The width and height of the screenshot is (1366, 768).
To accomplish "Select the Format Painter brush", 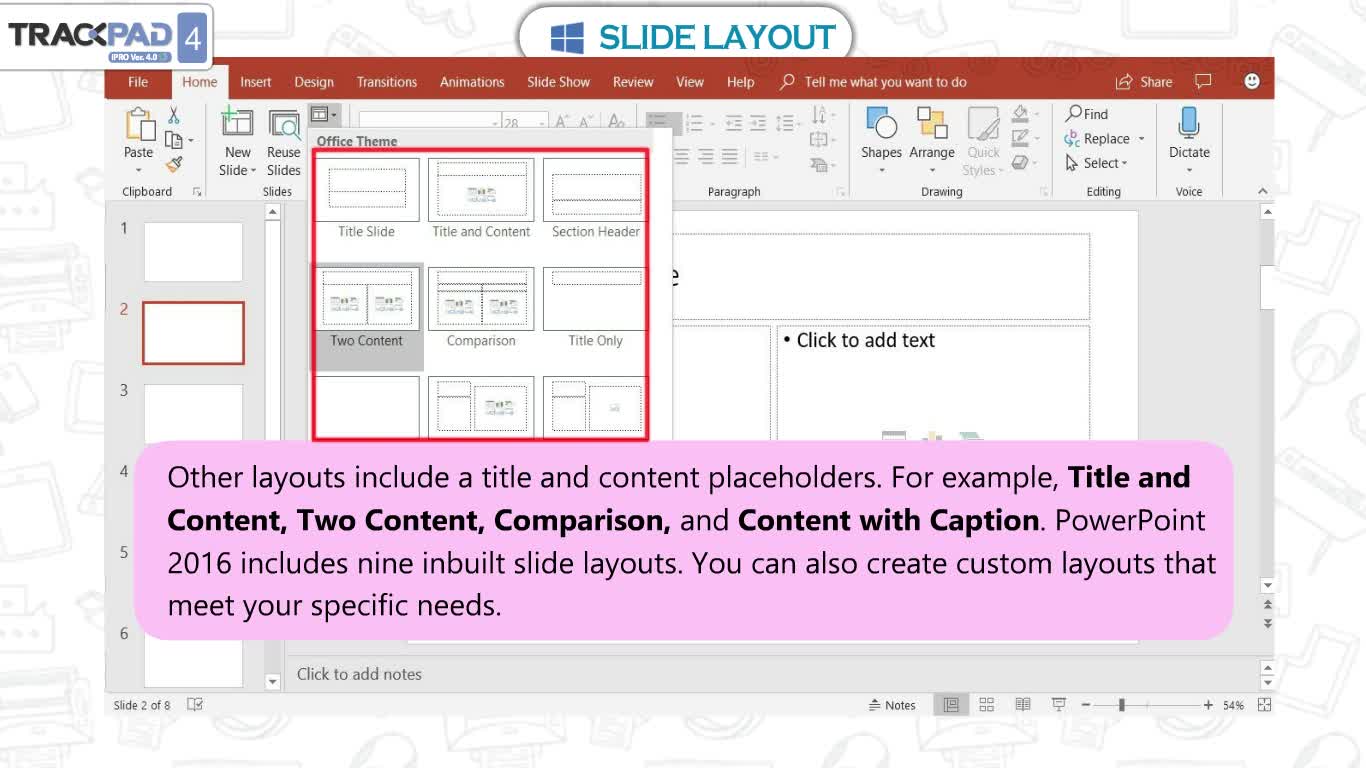I will (174, 164).
